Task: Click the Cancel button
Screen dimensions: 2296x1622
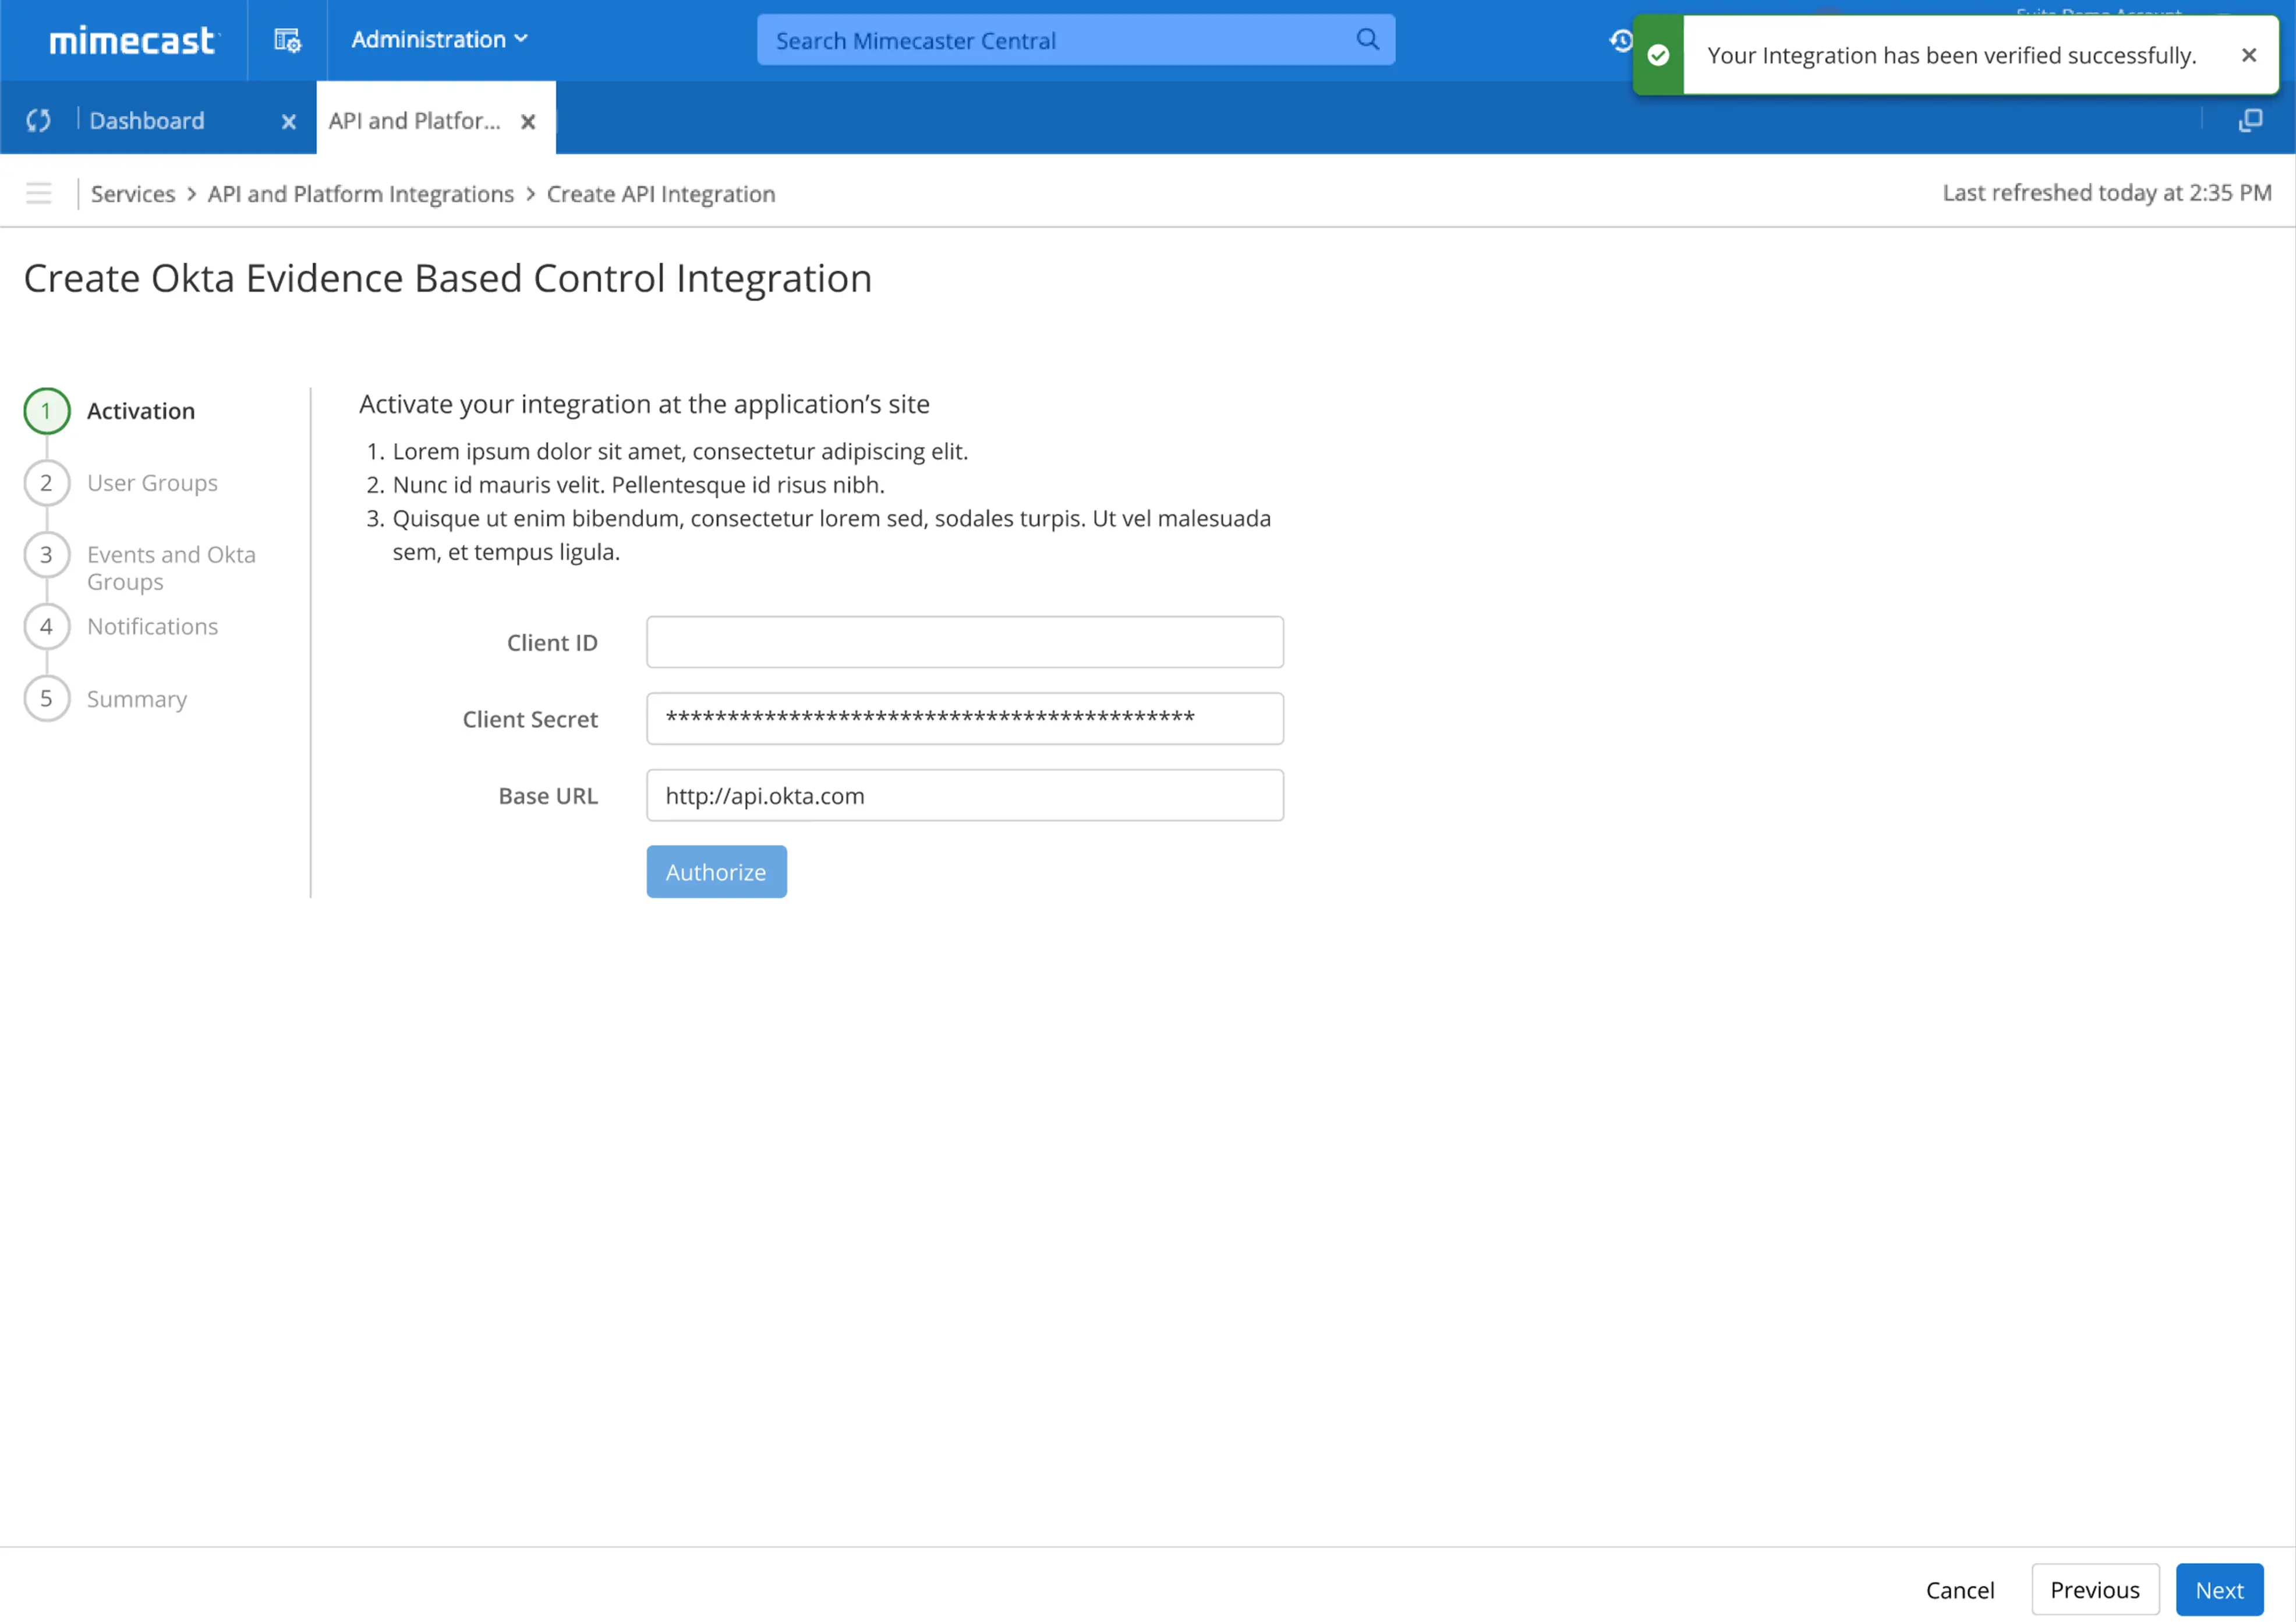Action: [1959, 1589]
